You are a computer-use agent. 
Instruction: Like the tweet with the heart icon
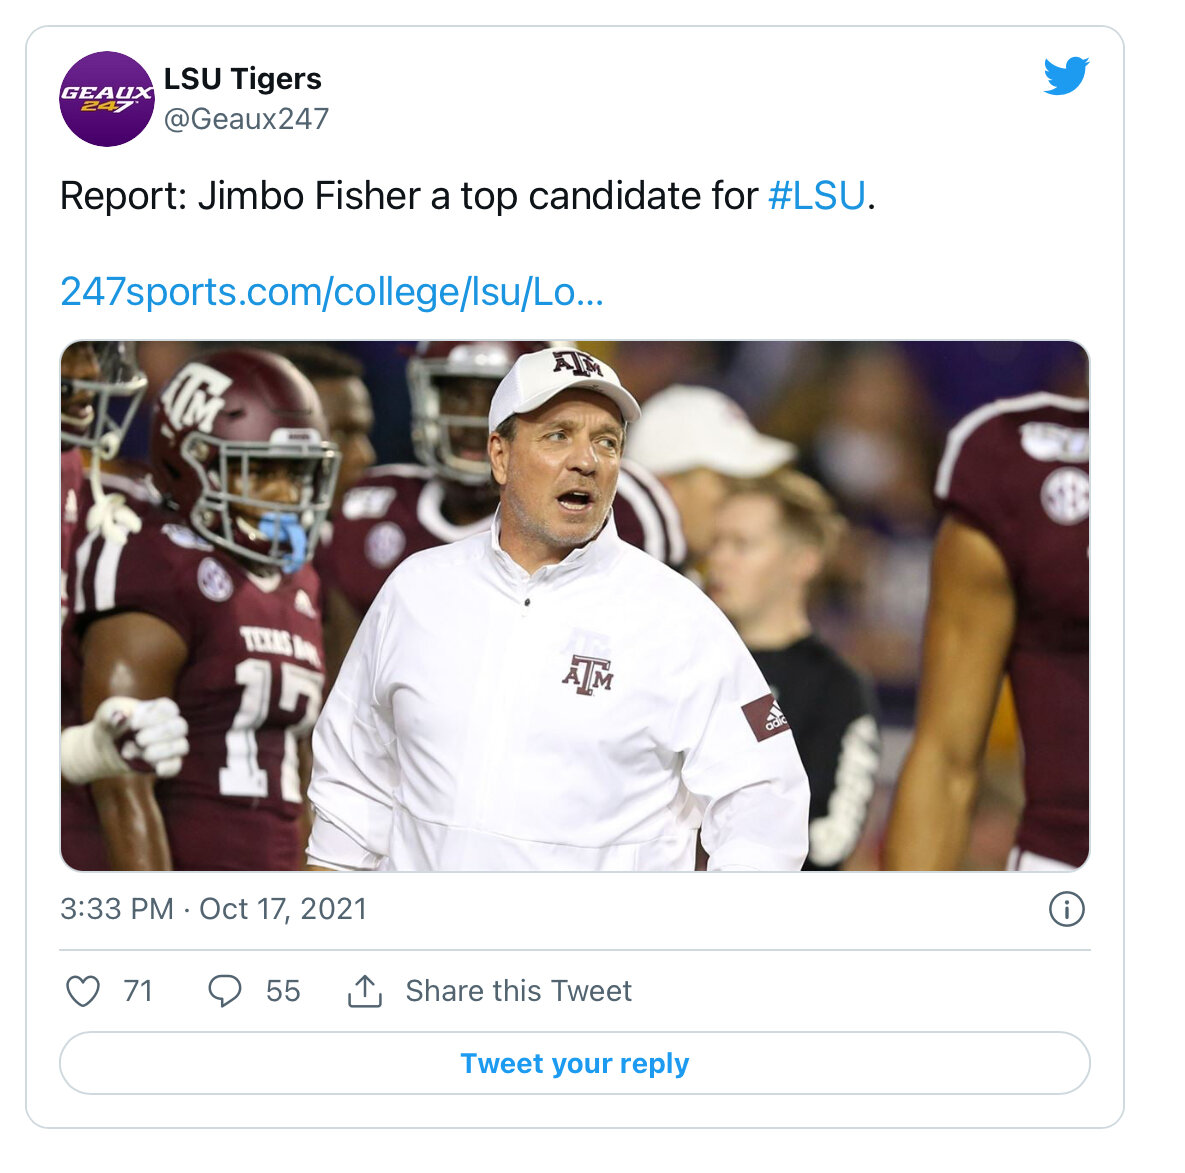point(83,991)
